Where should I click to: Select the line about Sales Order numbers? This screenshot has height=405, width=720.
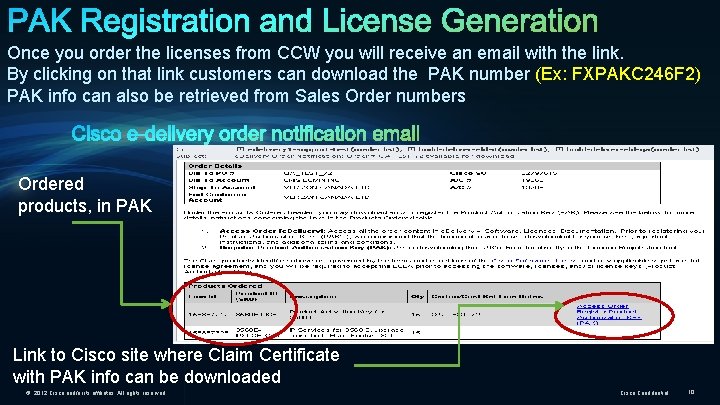236,96
